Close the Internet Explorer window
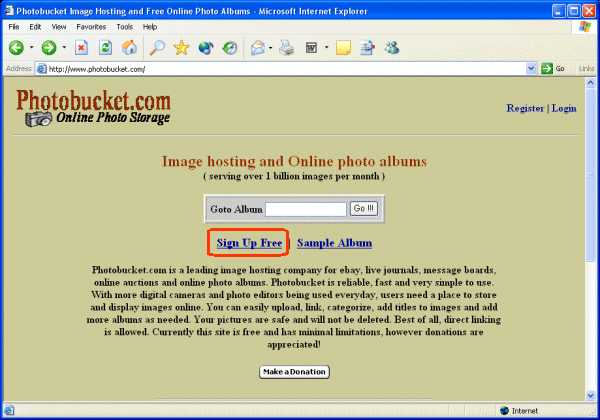600x420 pixels. 589,11
